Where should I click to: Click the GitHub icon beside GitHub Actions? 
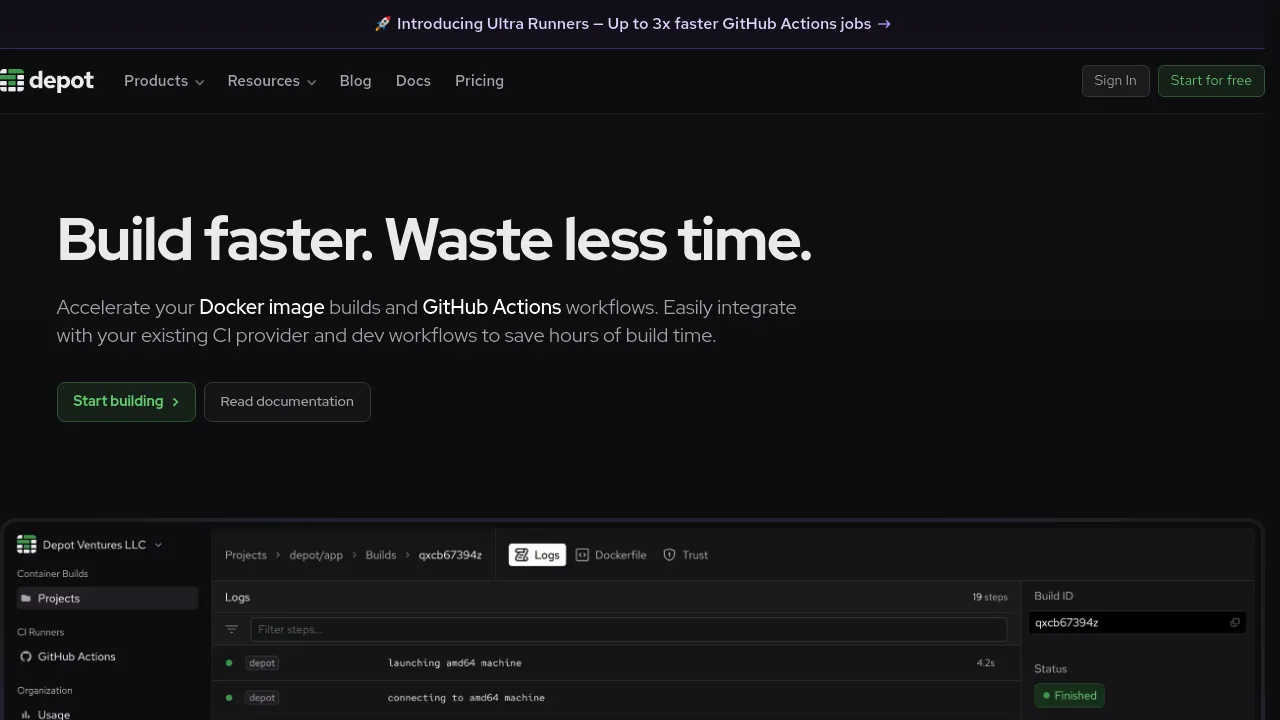point(26,657)
